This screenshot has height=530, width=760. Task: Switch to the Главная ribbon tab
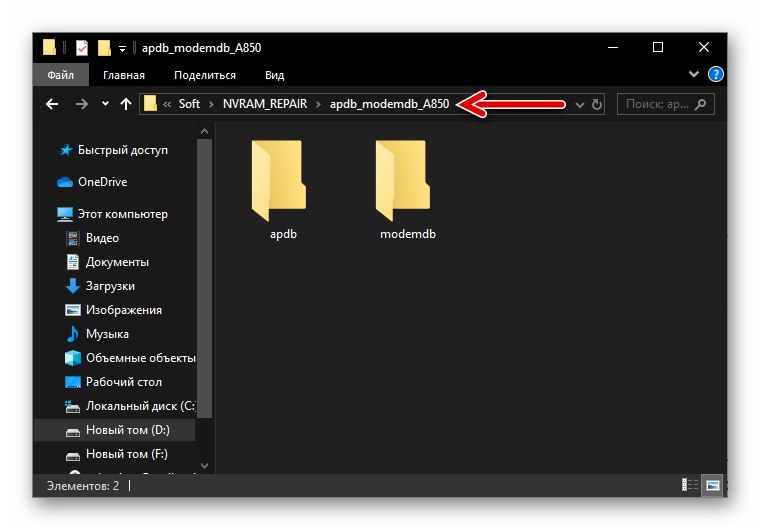click(124, 75)
